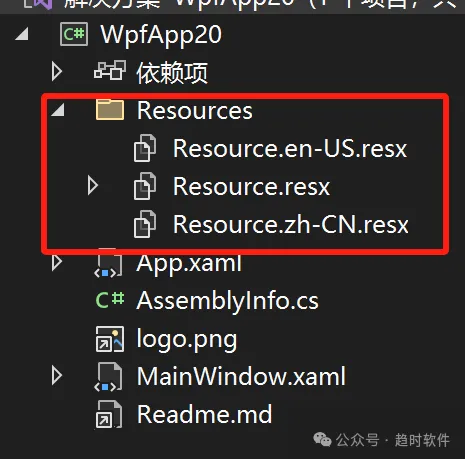Select AssemblyInfo.cs in the tree
Screen dimensions: 465x459
(x=227, y=301)
